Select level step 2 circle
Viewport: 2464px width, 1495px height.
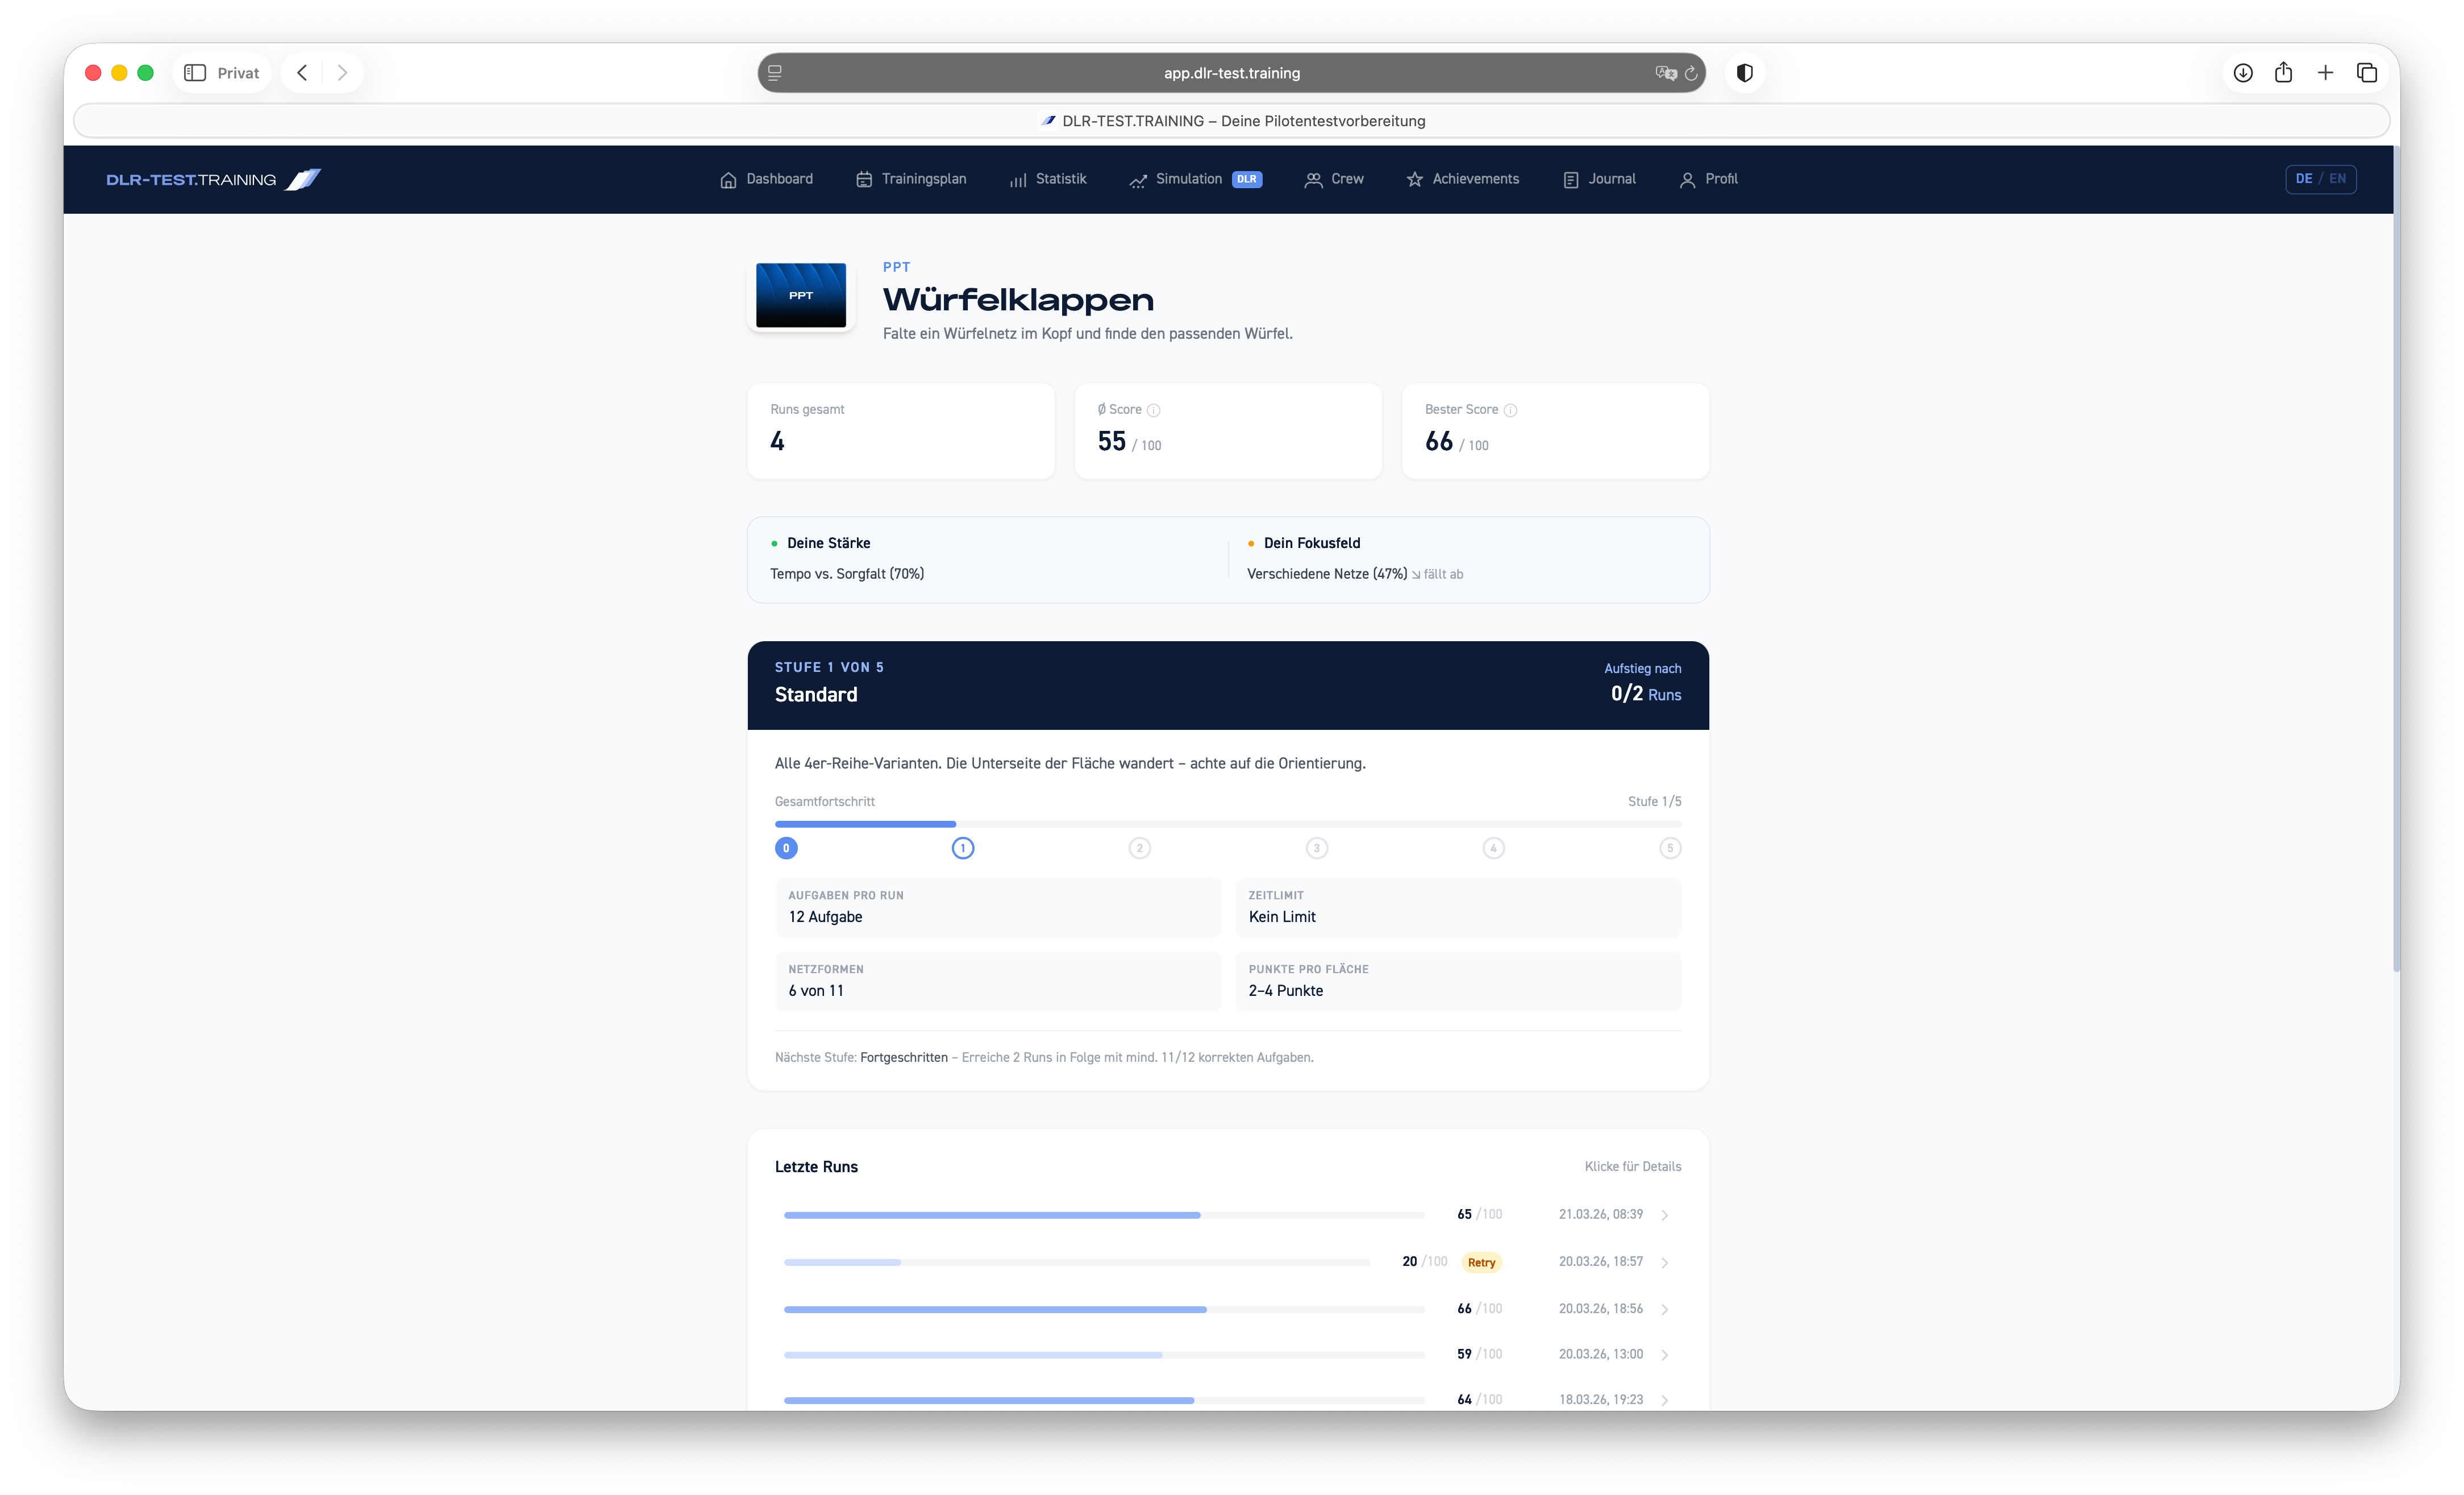pos(1140,848)
